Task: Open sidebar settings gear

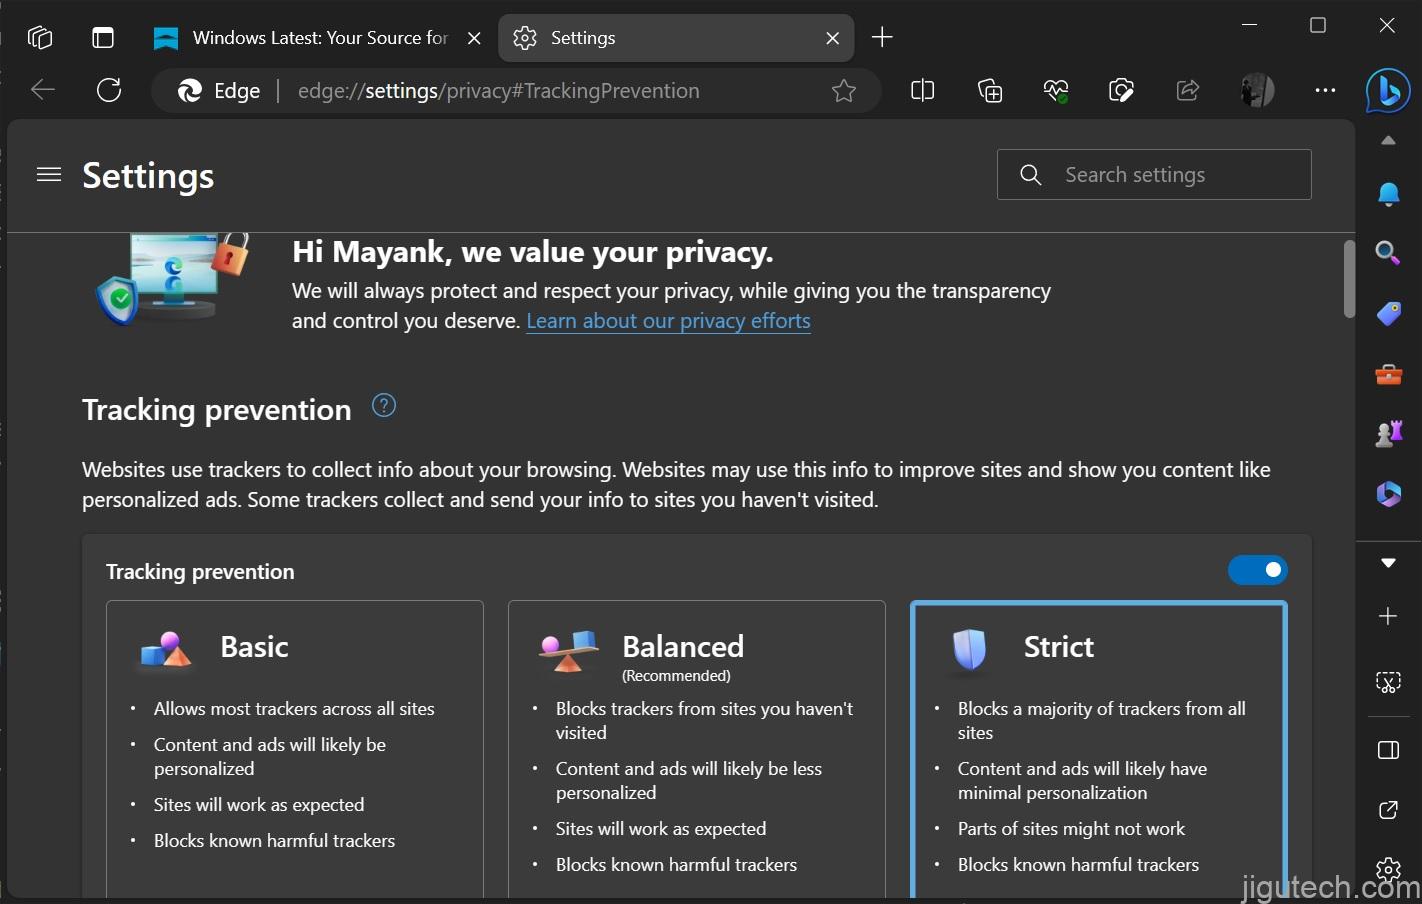Action: coord(1388,869)
